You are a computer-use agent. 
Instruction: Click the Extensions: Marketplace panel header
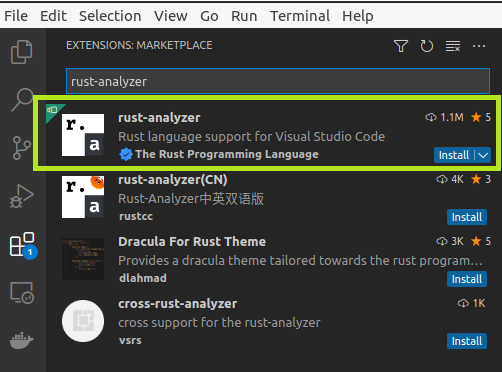click(x=139, y=45)
